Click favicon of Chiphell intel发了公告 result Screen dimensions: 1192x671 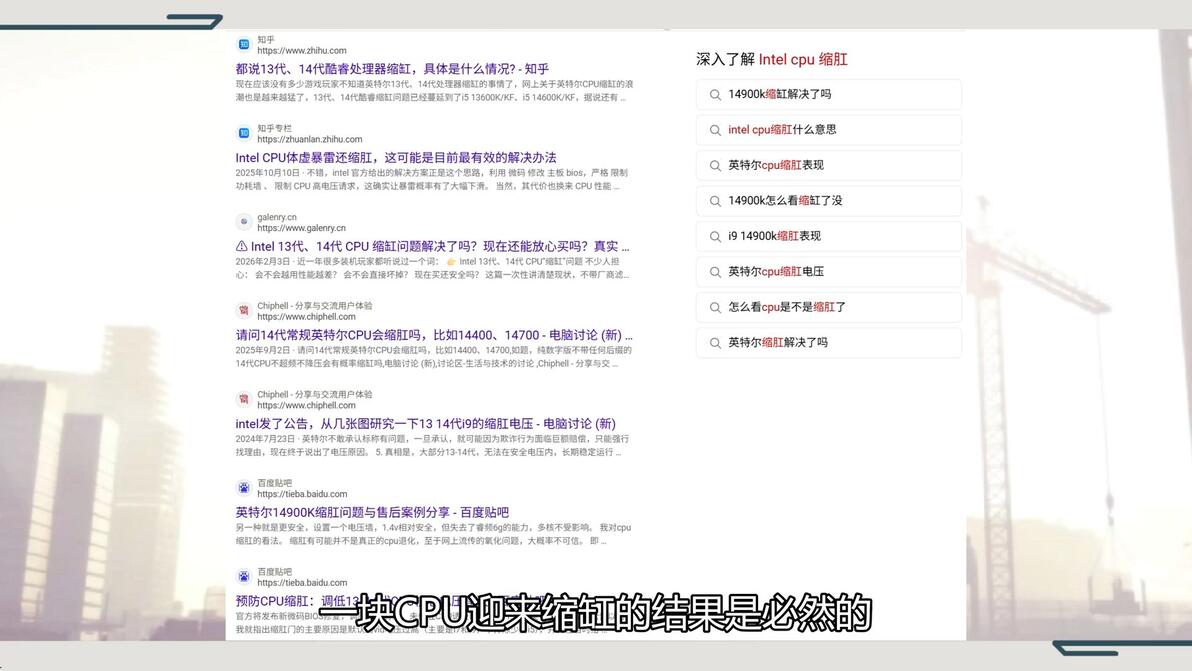pos(243,400)
